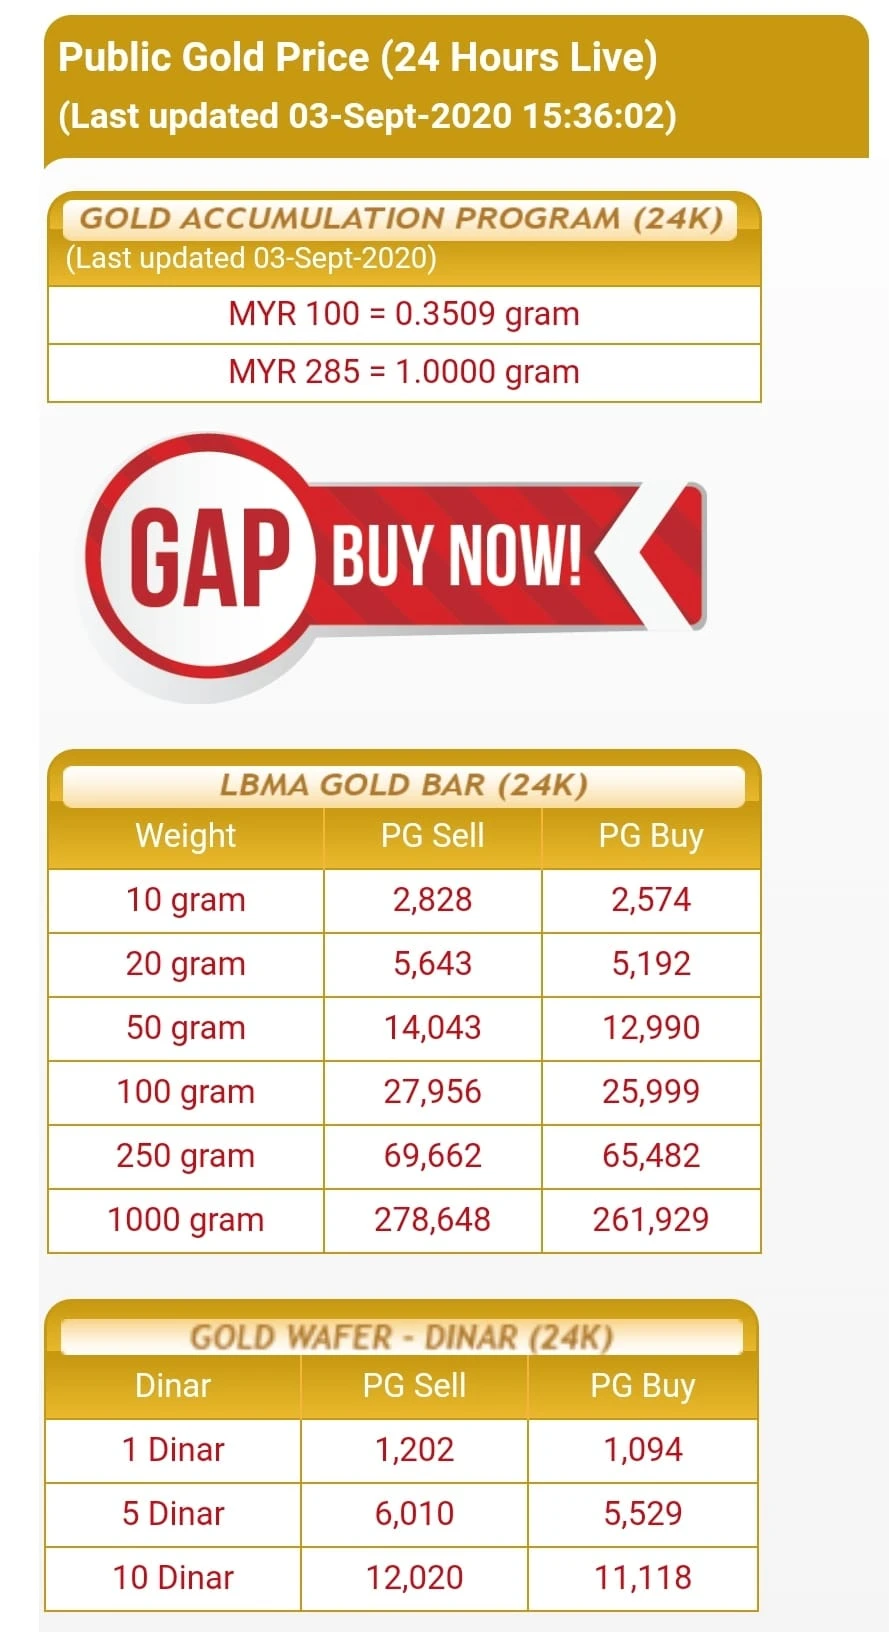This screenshot has height=1632, width=889.
Task: Select the 10 gram row label
Action: click(x=186, y=900)
